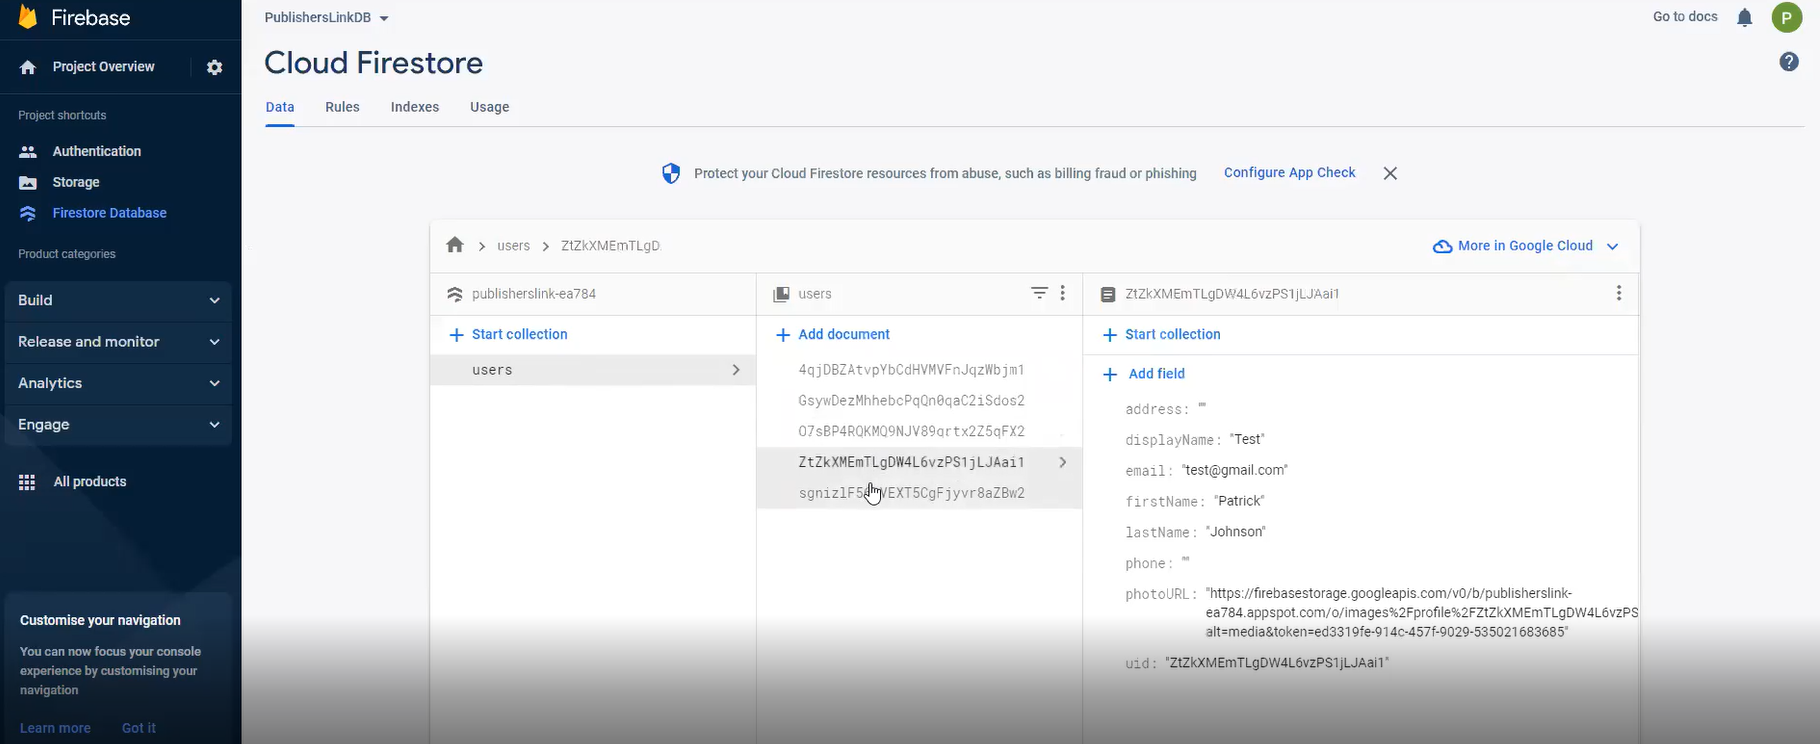Viewport: 1820px width, 744px height.
Task: Click the photoURL field value
Action: [x=1422, y=613]
